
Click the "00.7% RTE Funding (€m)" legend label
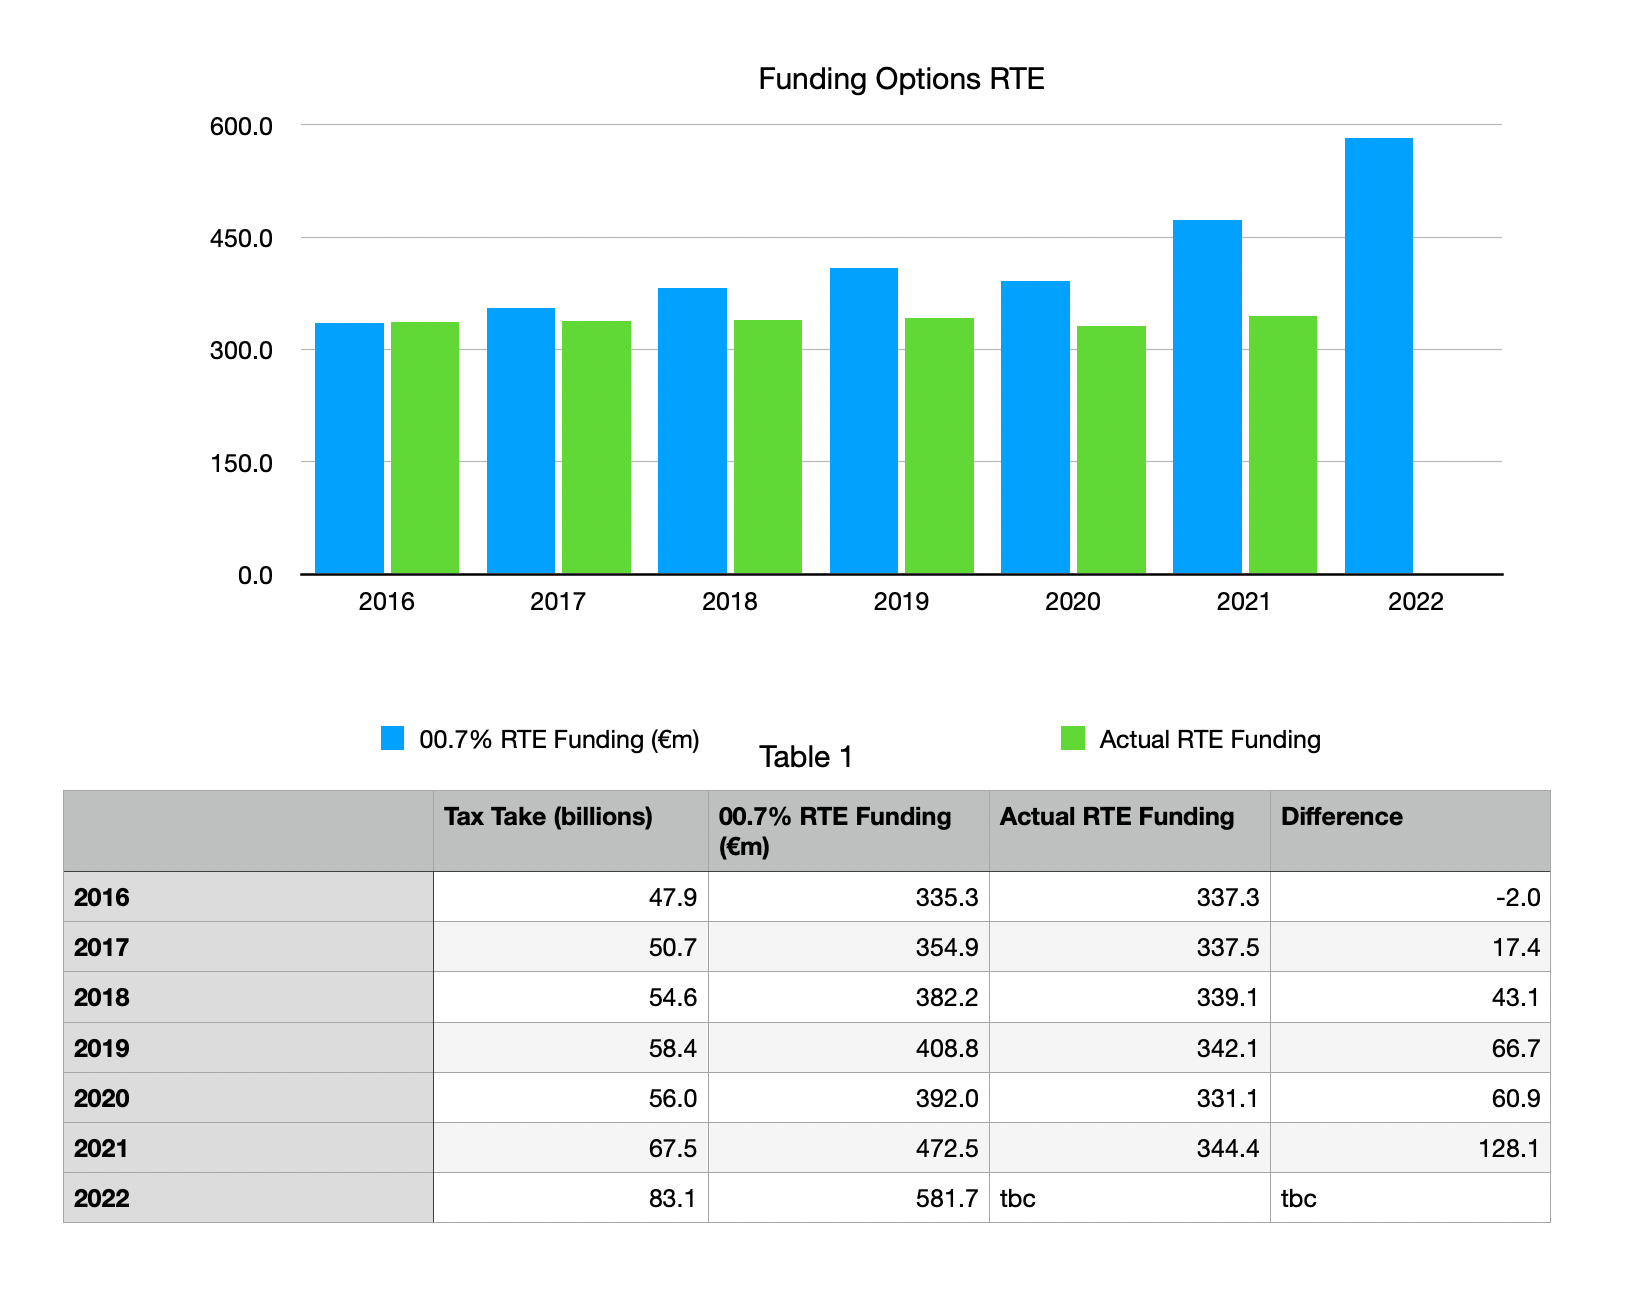coord(559,739)
